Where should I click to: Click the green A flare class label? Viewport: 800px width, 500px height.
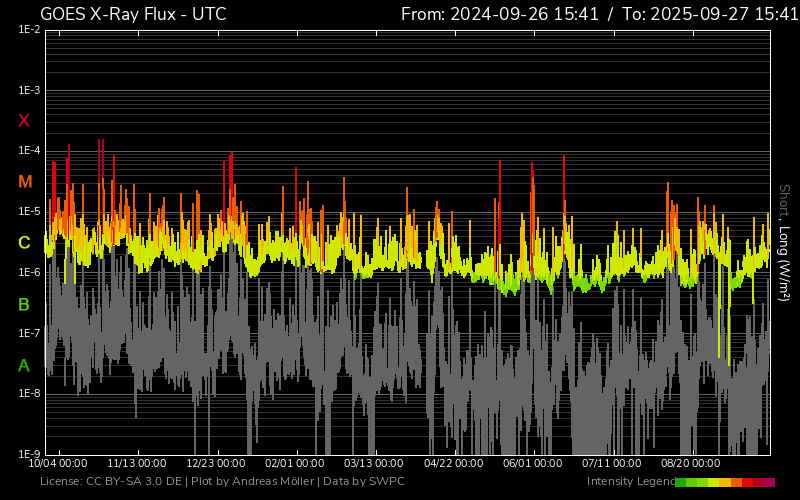[x=24, y=366]
